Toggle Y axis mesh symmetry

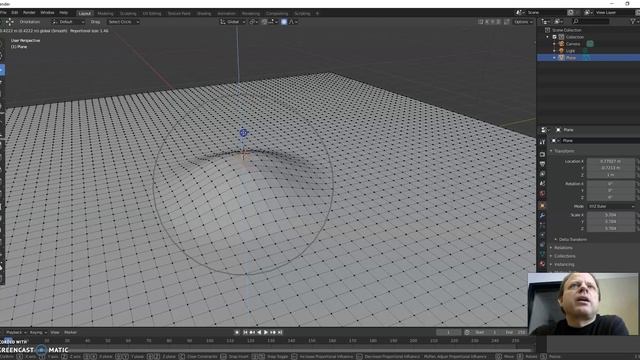pyautogui.click(x=493, y=22)
